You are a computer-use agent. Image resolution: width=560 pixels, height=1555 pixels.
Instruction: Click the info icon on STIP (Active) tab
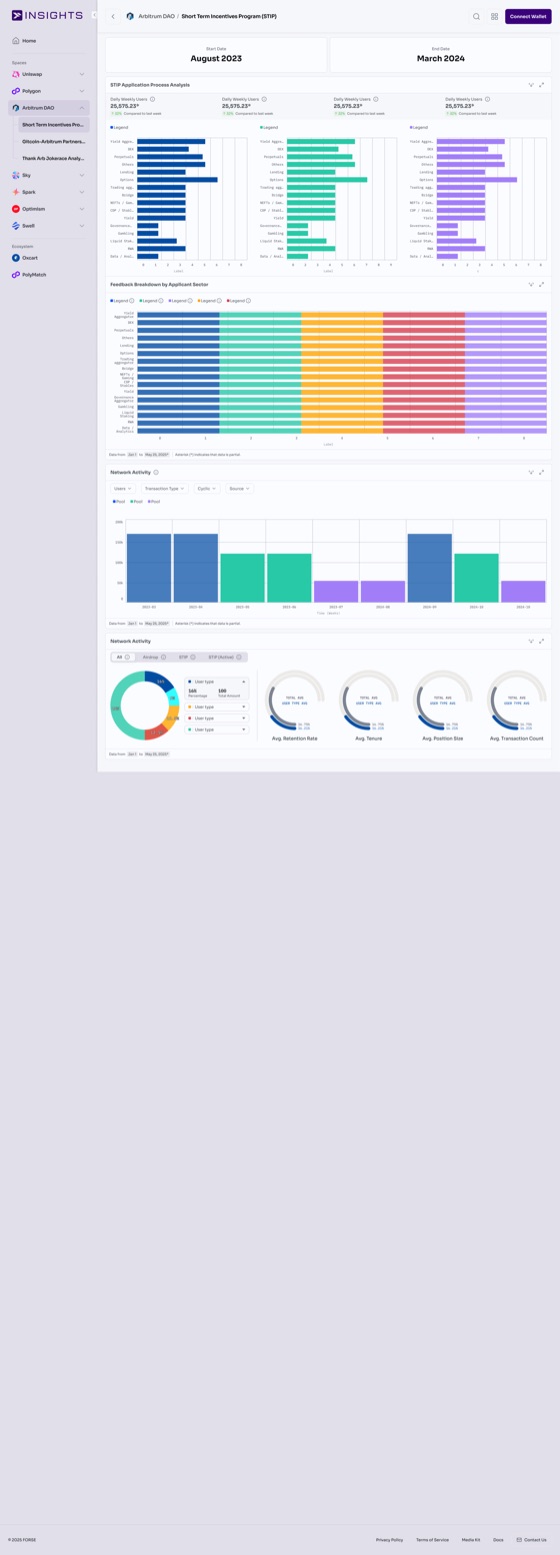(241, 657)
